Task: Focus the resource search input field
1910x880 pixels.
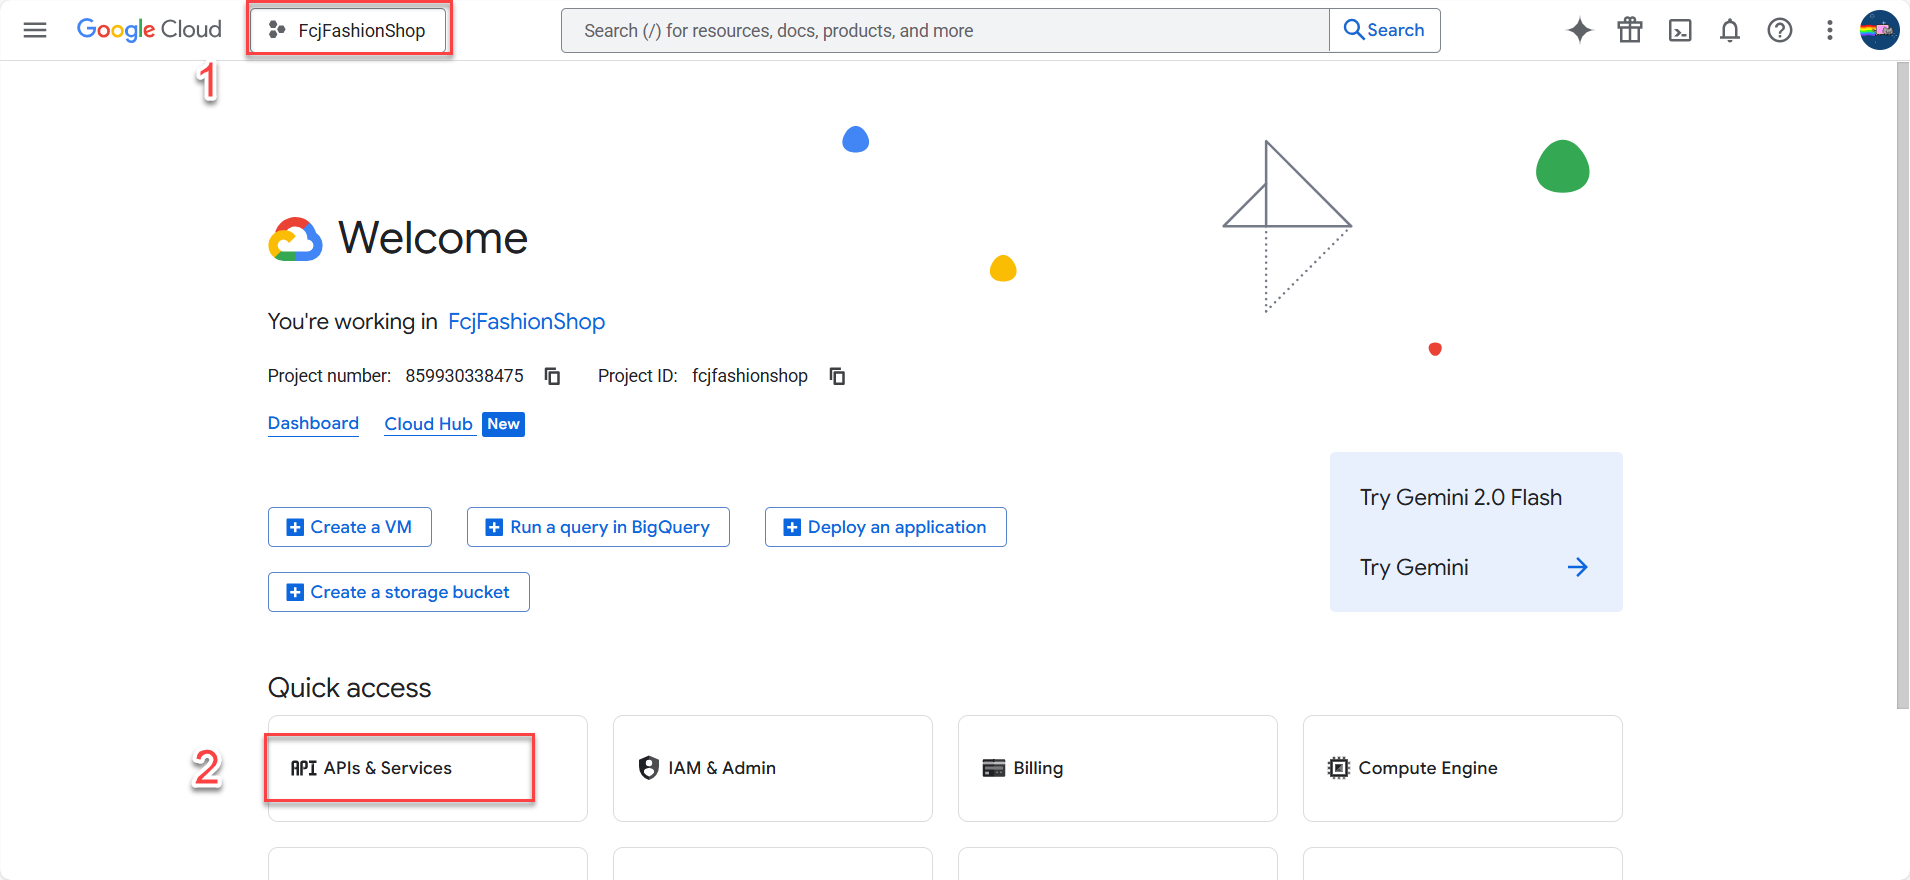Action: (x=945, y=30)
